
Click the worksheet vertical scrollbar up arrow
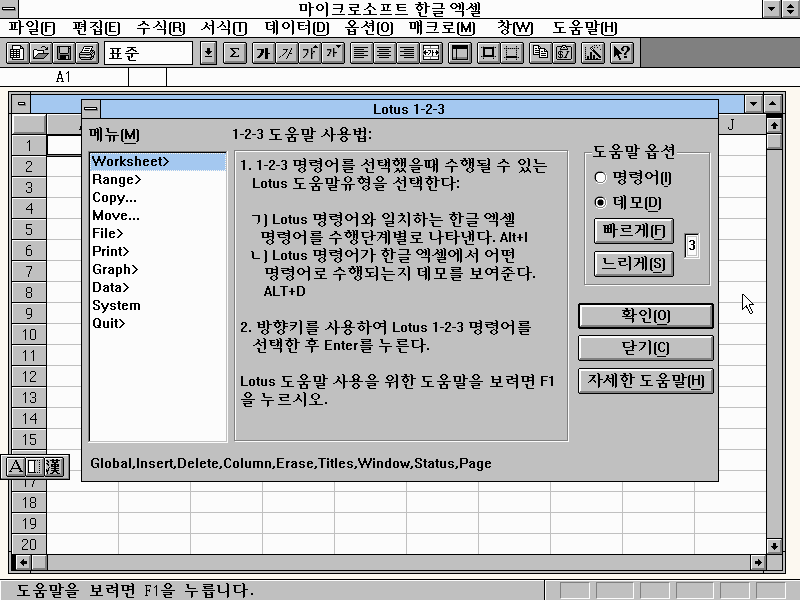pyautogui.click(x=774, y=125)
